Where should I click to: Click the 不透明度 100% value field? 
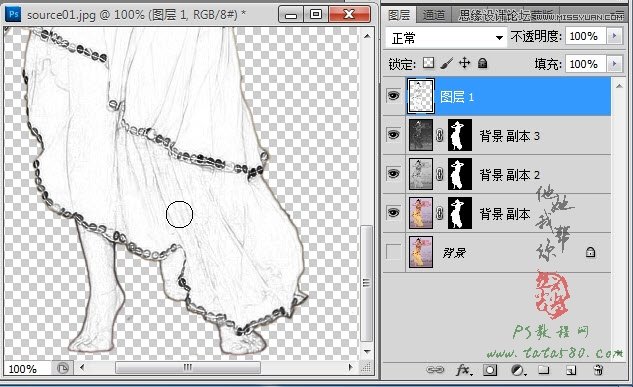585,36
